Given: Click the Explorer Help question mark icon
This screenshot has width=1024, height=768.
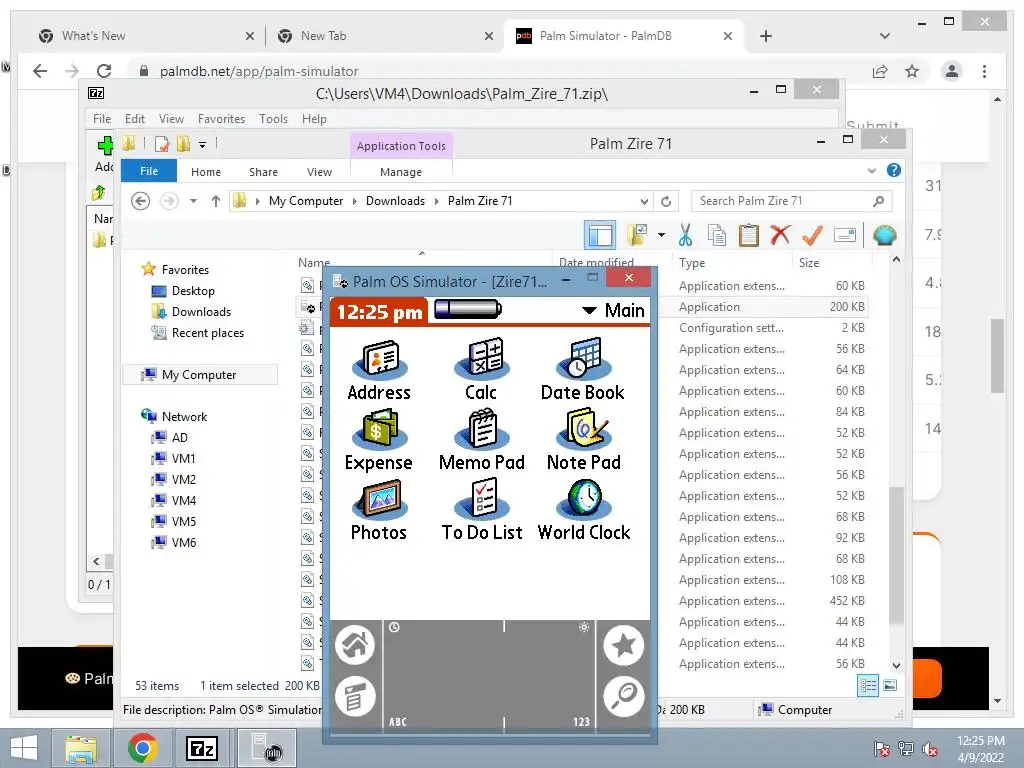Looking at the screenshot, I should [x=894, y=170].
